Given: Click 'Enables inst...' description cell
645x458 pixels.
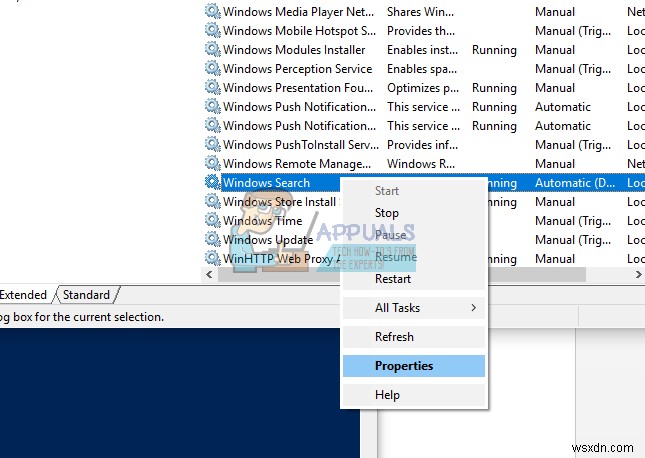Looking at the screenshot, I should point(422,50).
